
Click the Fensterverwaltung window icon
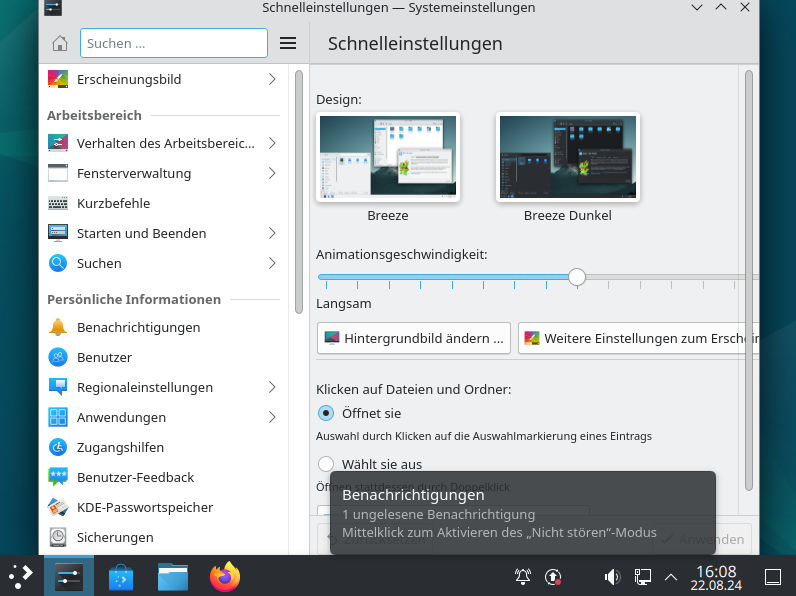tap(58, 173)
